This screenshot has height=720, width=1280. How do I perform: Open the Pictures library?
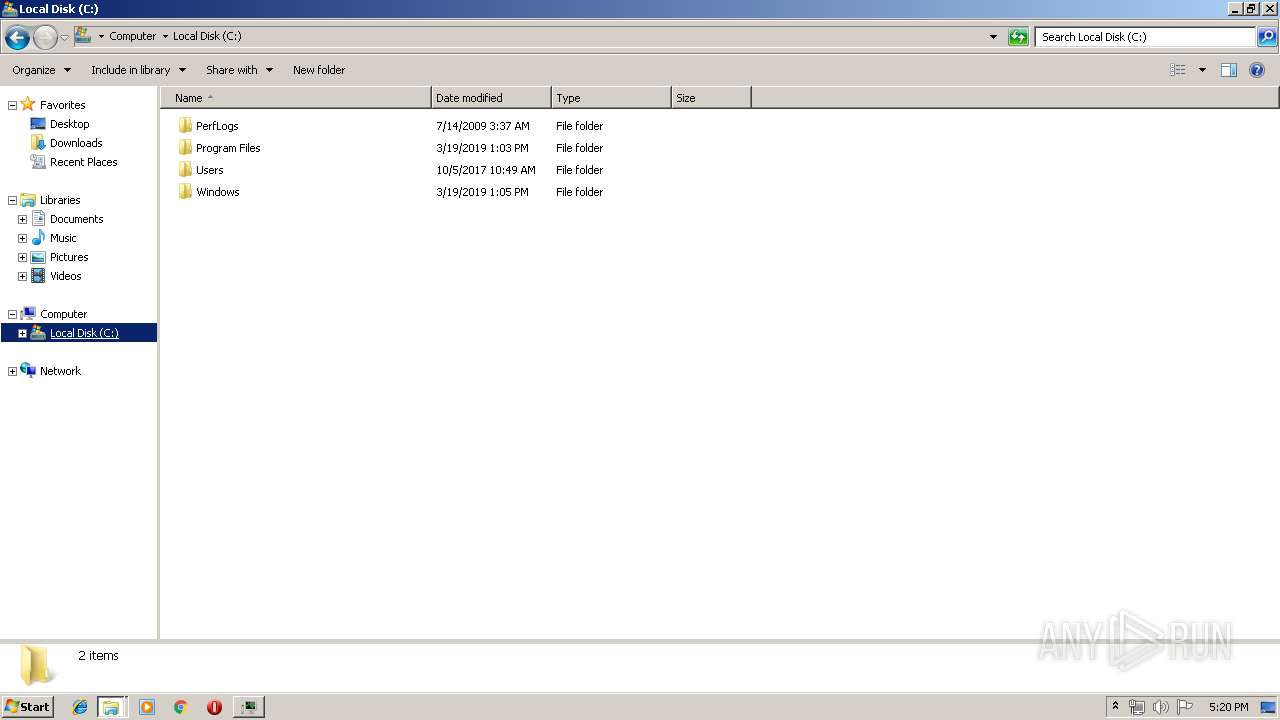pos(69,257)
